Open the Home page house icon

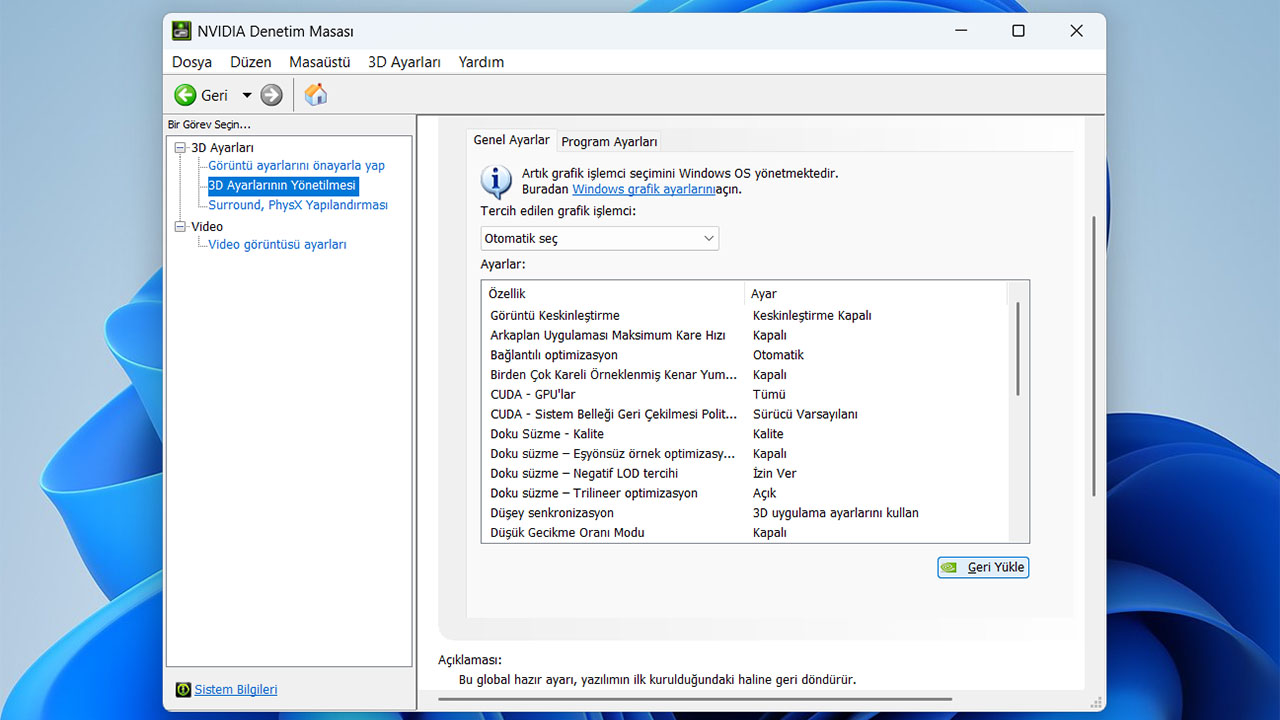pyautogui.click(x=316, y=95)
